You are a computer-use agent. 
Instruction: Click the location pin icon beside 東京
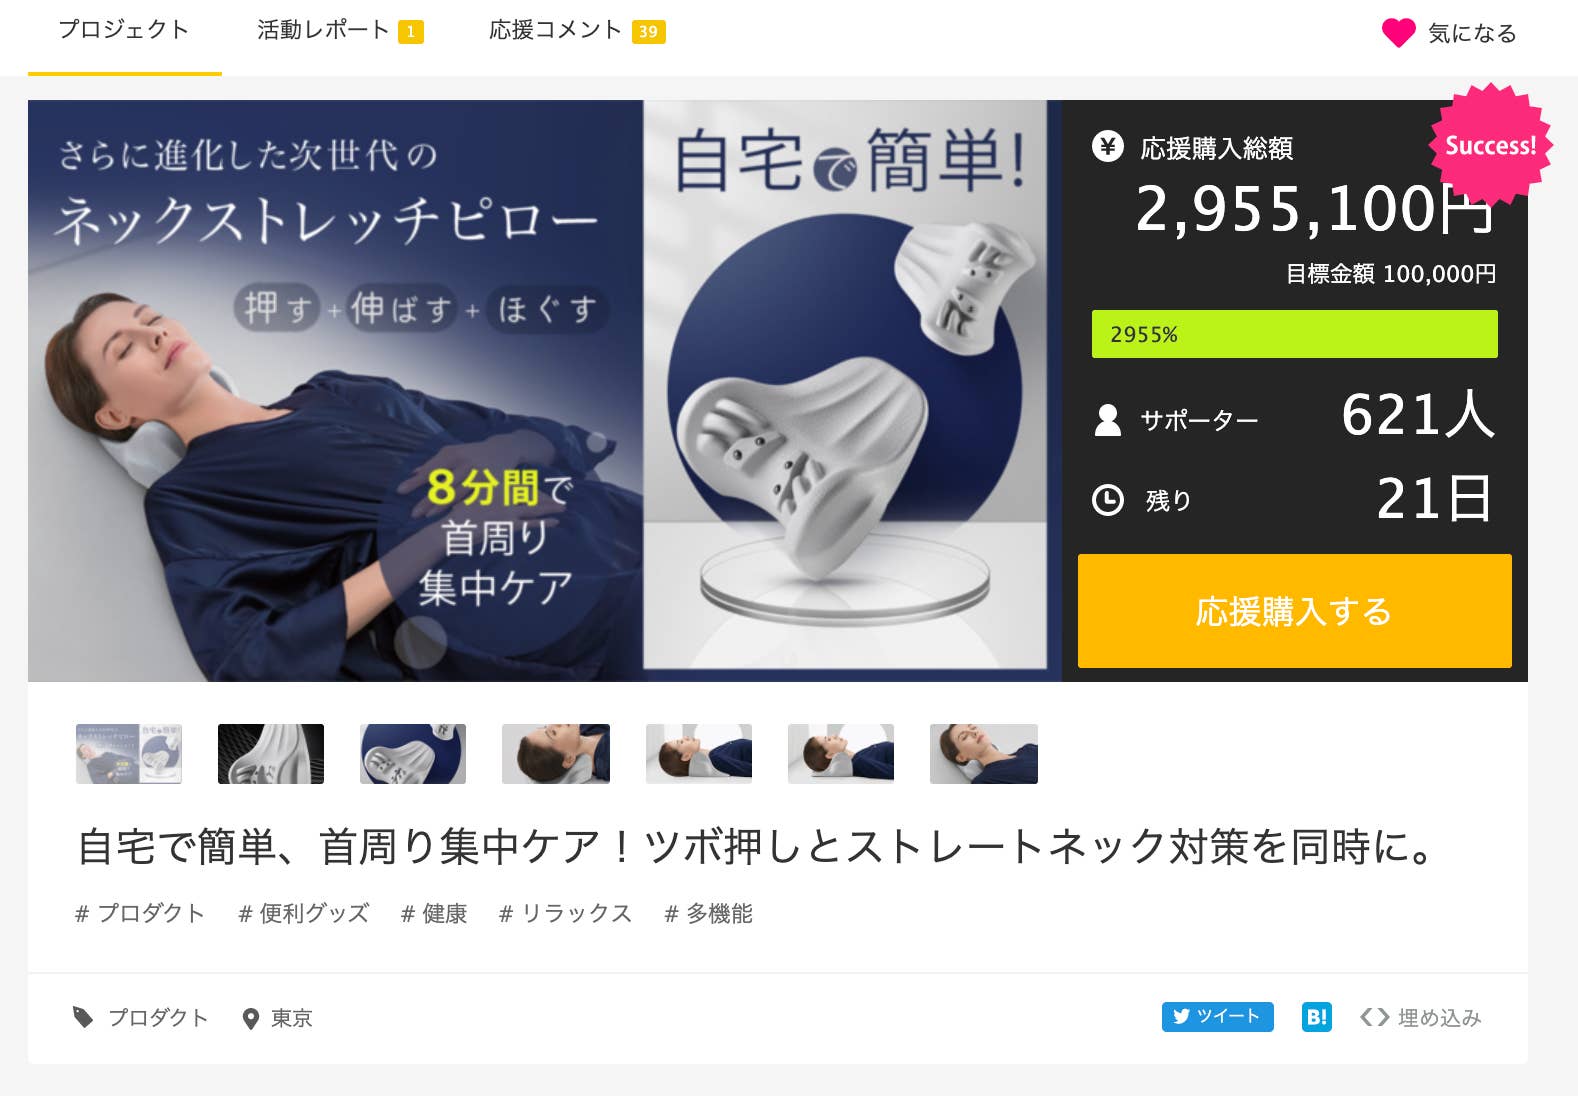(x=251, y=1019)
